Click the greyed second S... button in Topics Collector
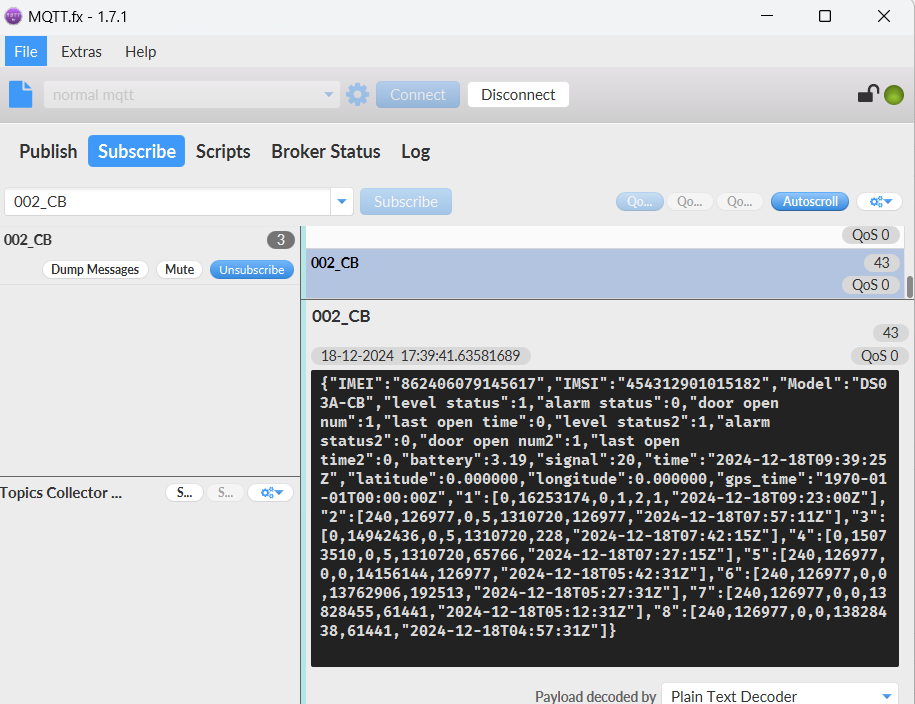The image size is (915, 704). [225, 493]
